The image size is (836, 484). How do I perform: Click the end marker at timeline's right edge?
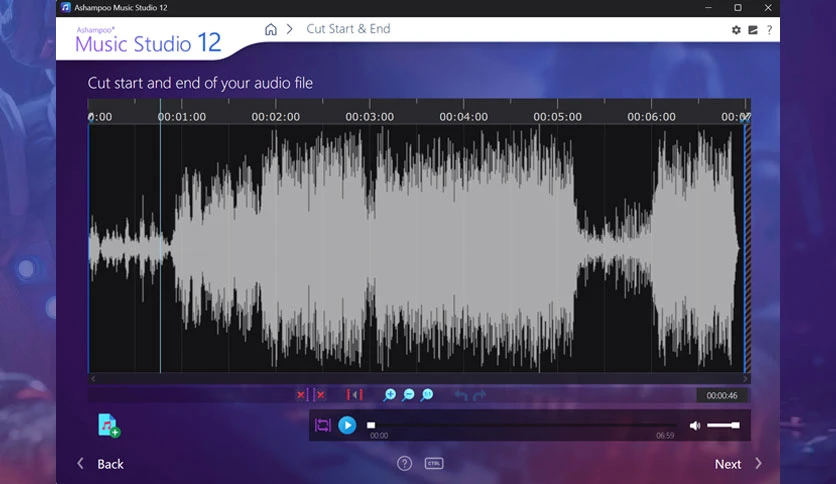[x=746, y=118]
